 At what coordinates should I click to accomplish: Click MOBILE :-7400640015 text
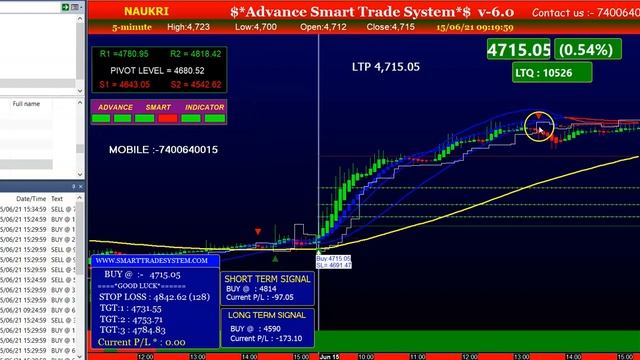(x=163, y=150)
